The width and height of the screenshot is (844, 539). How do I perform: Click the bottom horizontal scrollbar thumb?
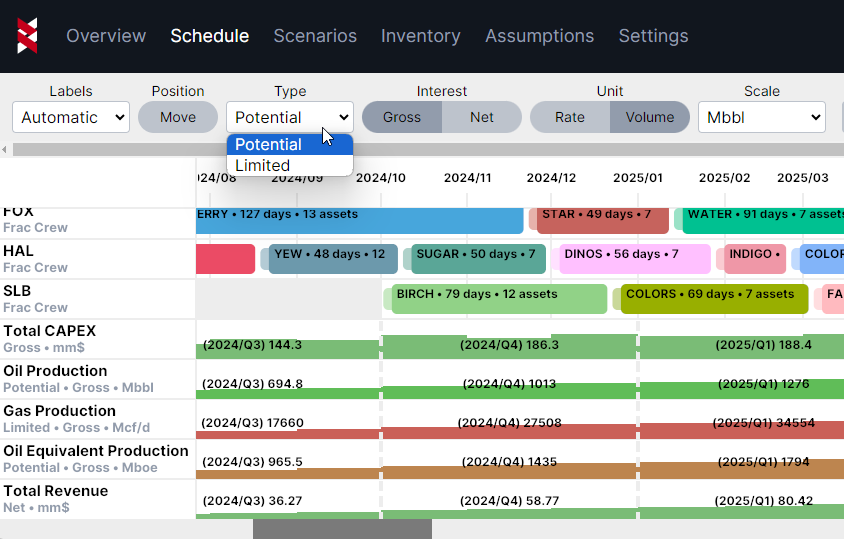342,529
